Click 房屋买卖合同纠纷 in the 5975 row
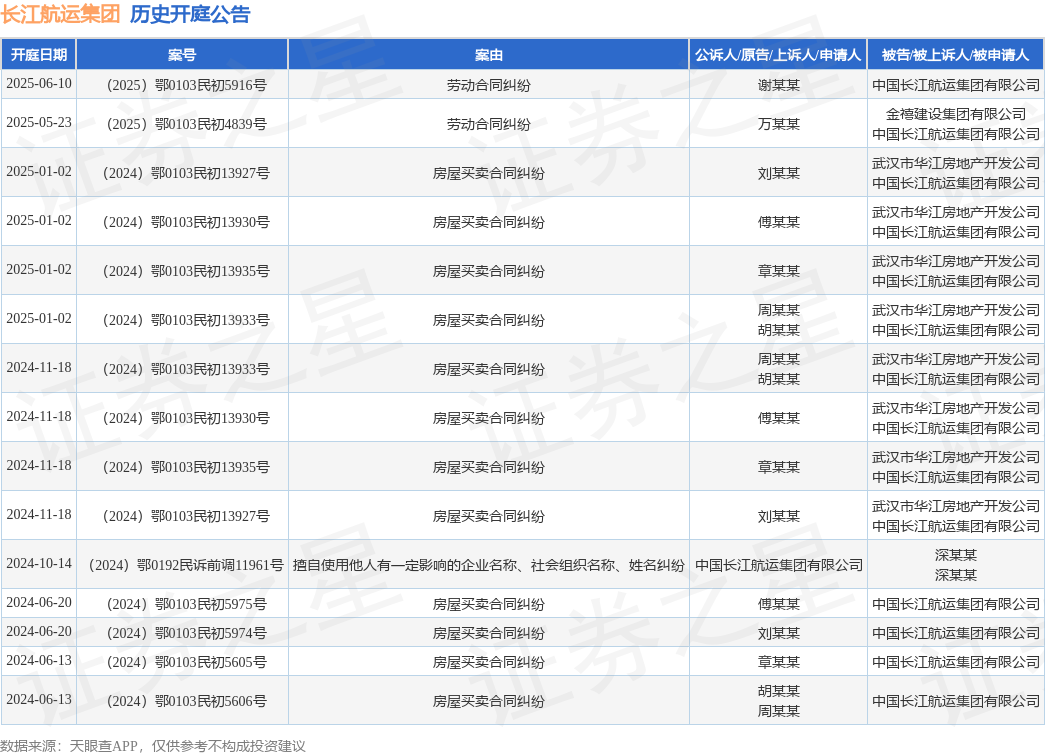1045x755 pixels. click(x=489, y=604)
